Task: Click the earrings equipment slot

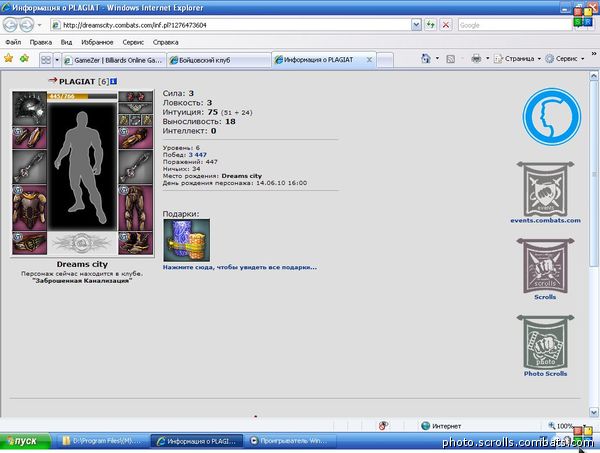Action: point(135,96)
